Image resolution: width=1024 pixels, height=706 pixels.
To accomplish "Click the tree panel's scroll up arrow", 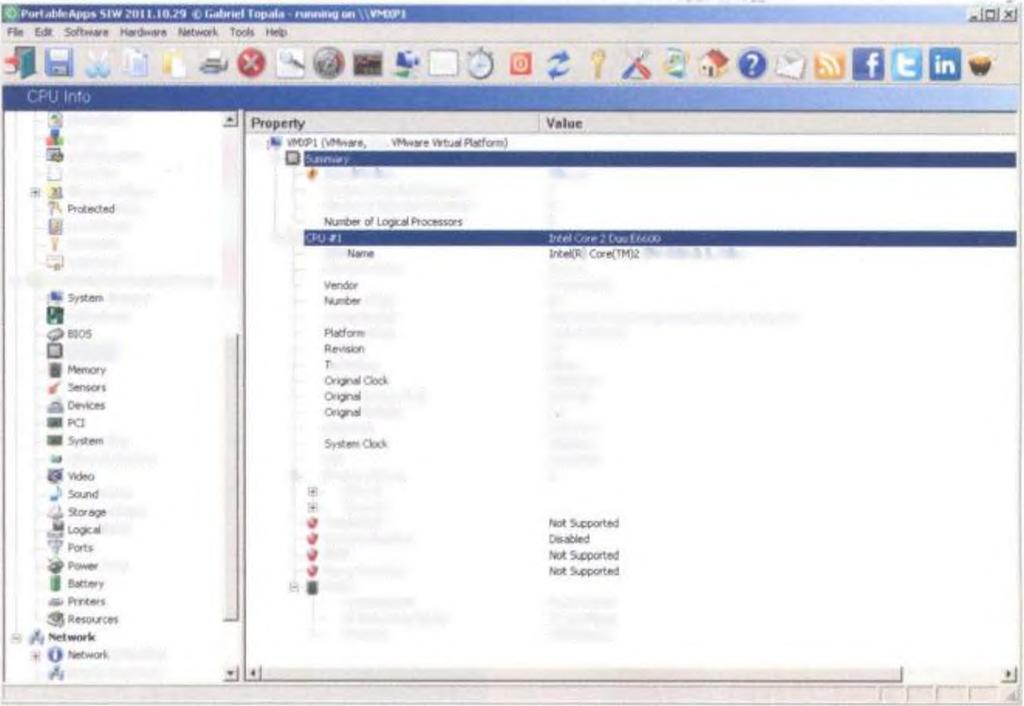I will pyautogui.click(x=230, y=120).
